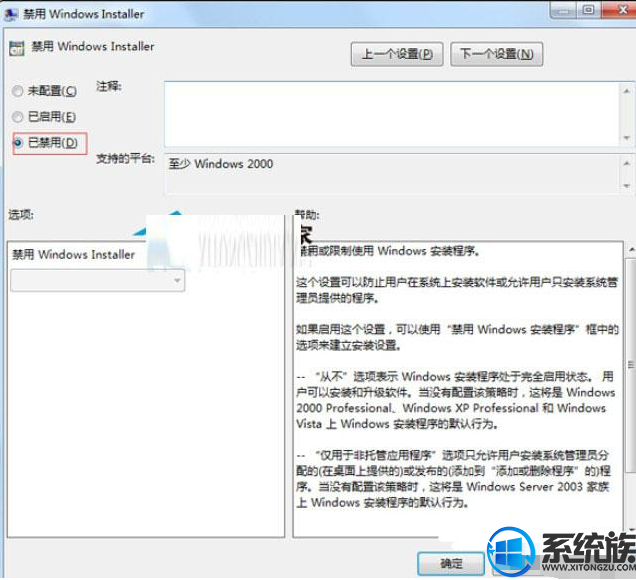Select the 已禁用(D) radio button
636x580 pixels.
click(17, 143)
